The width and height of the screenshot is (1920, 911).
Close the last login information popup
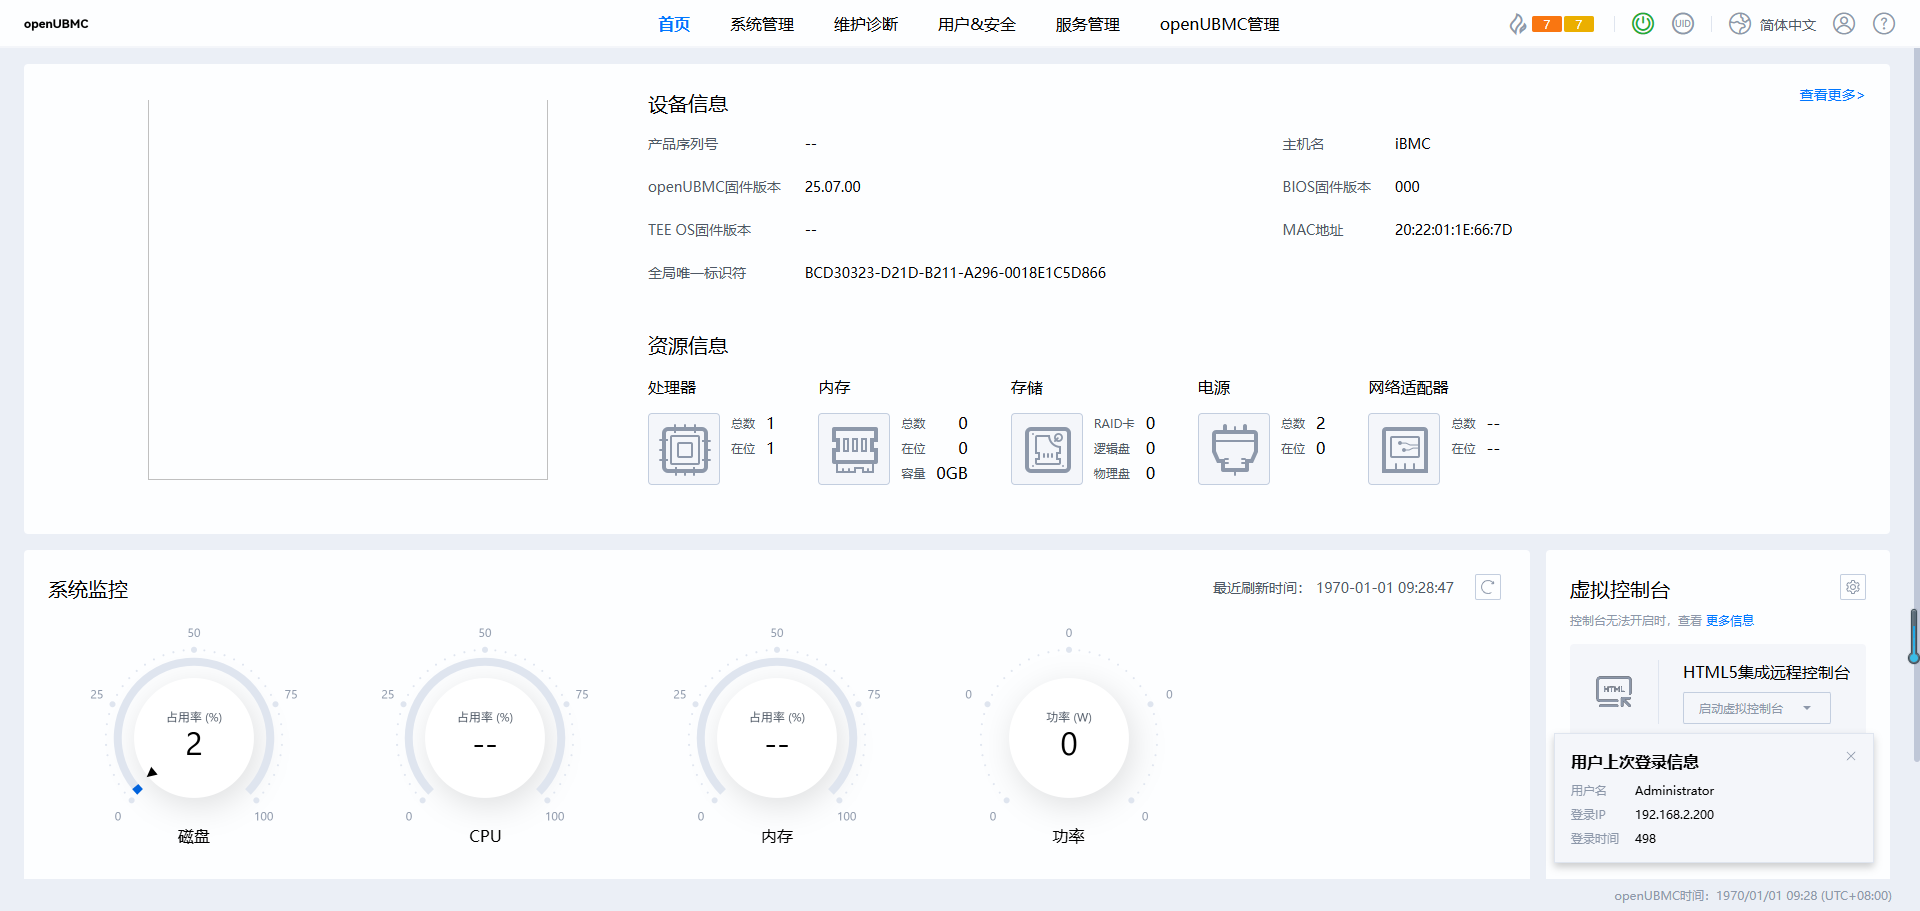(x=1851, y=756)
